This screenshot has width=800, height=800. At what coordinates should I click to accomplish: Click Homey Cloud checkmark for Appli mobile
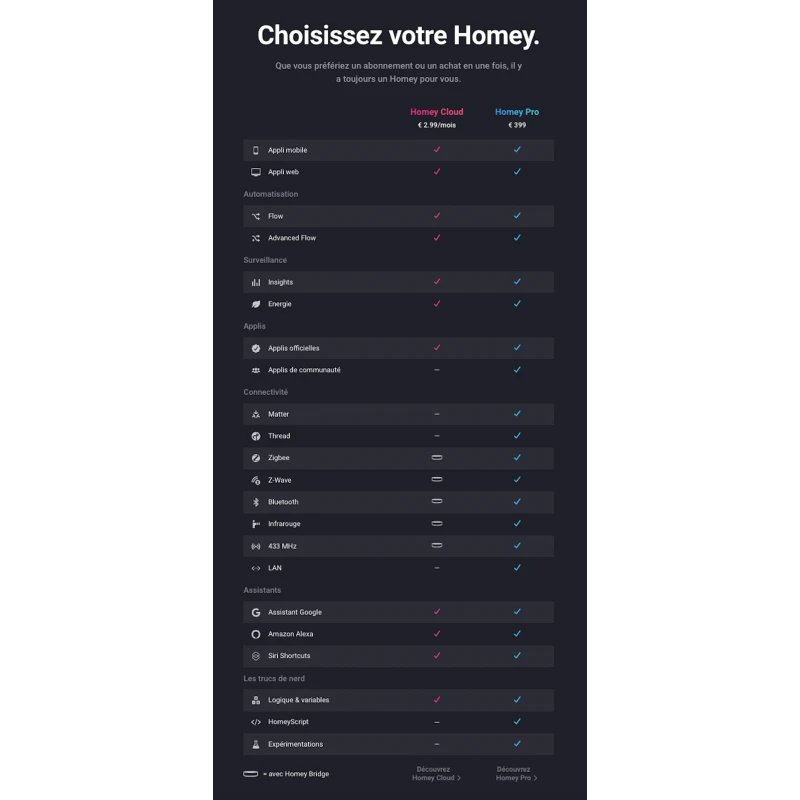coord(437,150)
